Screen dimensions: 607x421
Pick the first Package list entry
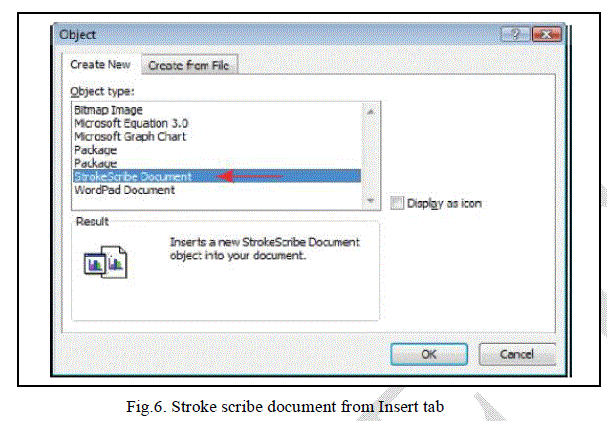pos(95,149)
